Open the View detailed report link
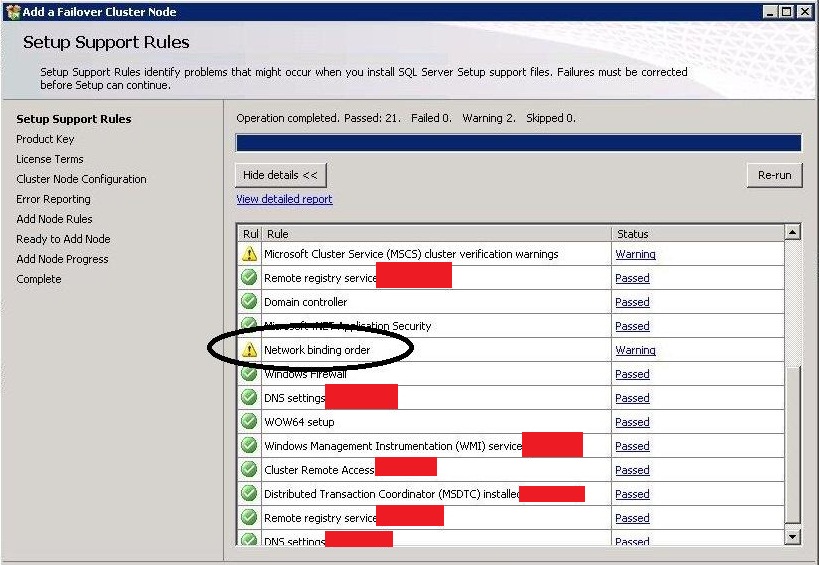This screenshot has width=819, height=565. click(284, 199)
